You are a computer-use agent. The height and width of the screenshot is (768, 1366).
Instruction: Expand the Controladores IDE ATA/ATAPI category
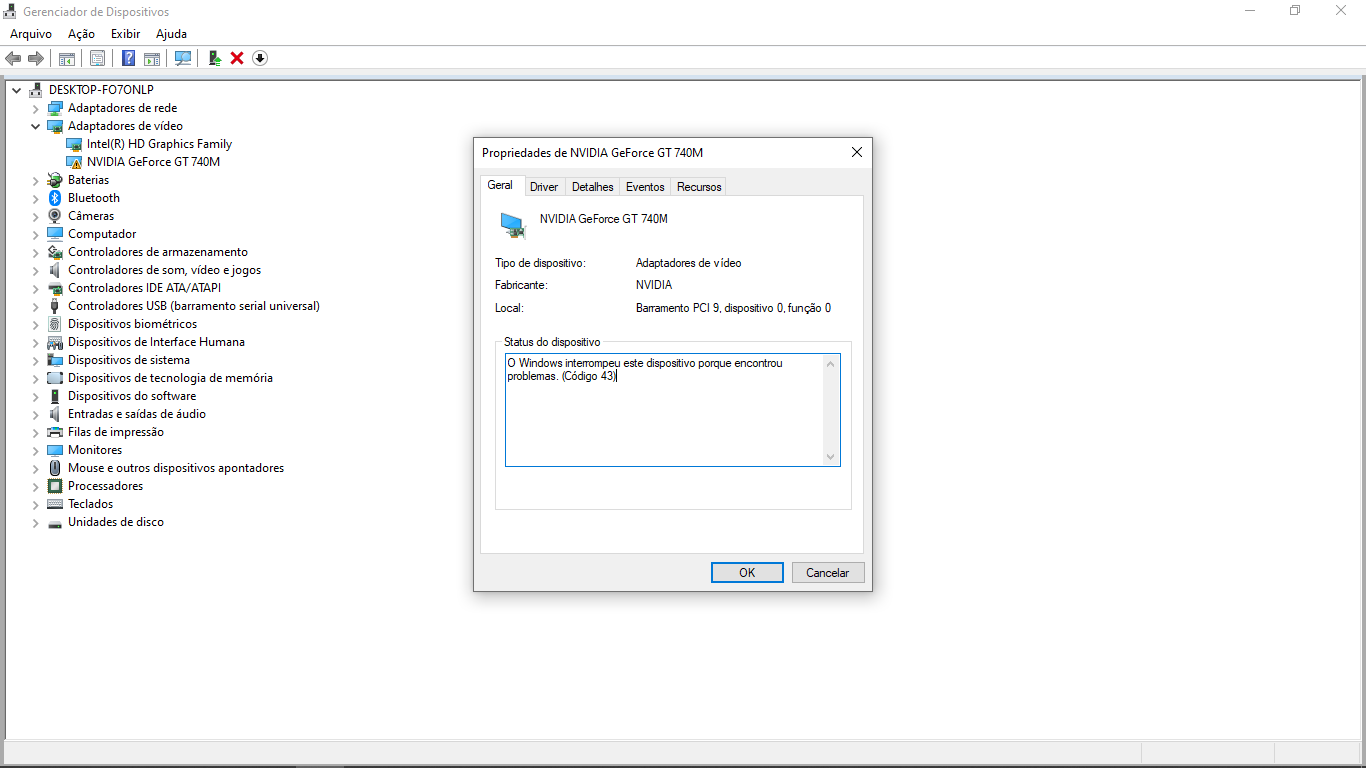tap(35, 288)
